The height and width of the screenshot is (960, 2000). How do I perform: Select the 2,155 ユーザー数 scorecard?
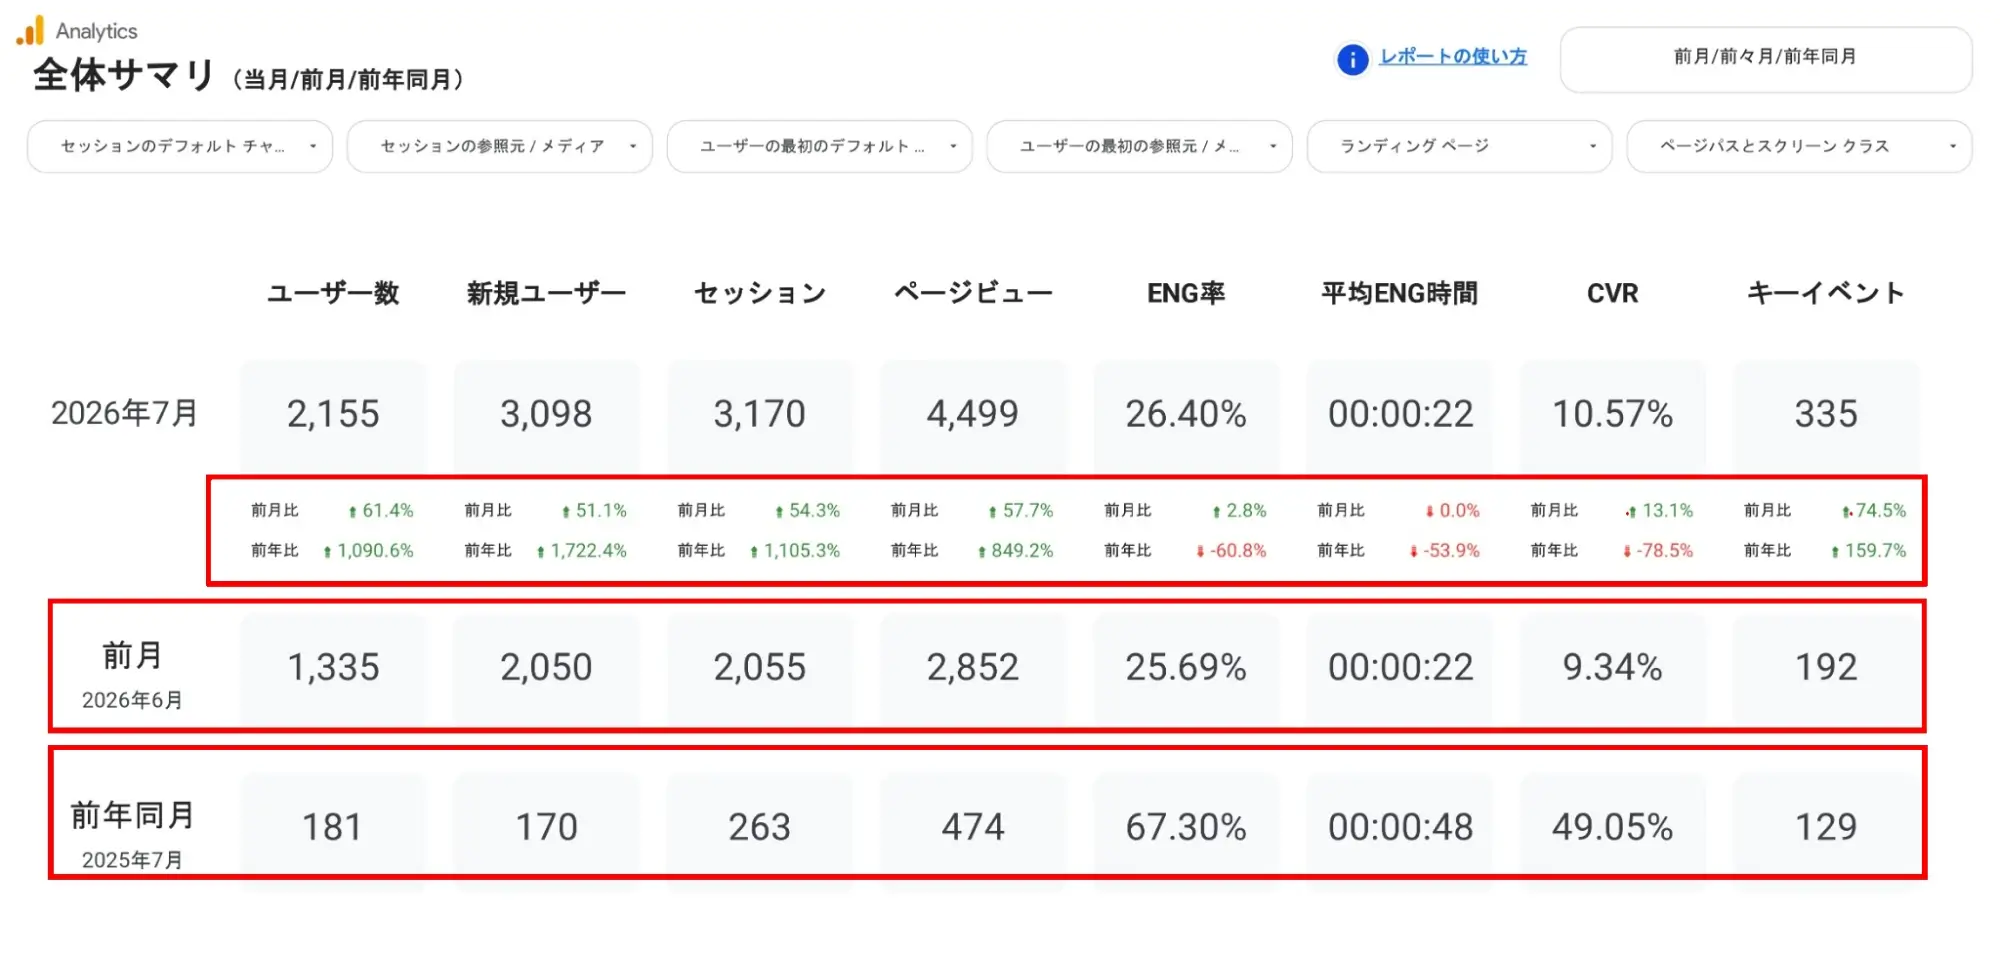333,414
